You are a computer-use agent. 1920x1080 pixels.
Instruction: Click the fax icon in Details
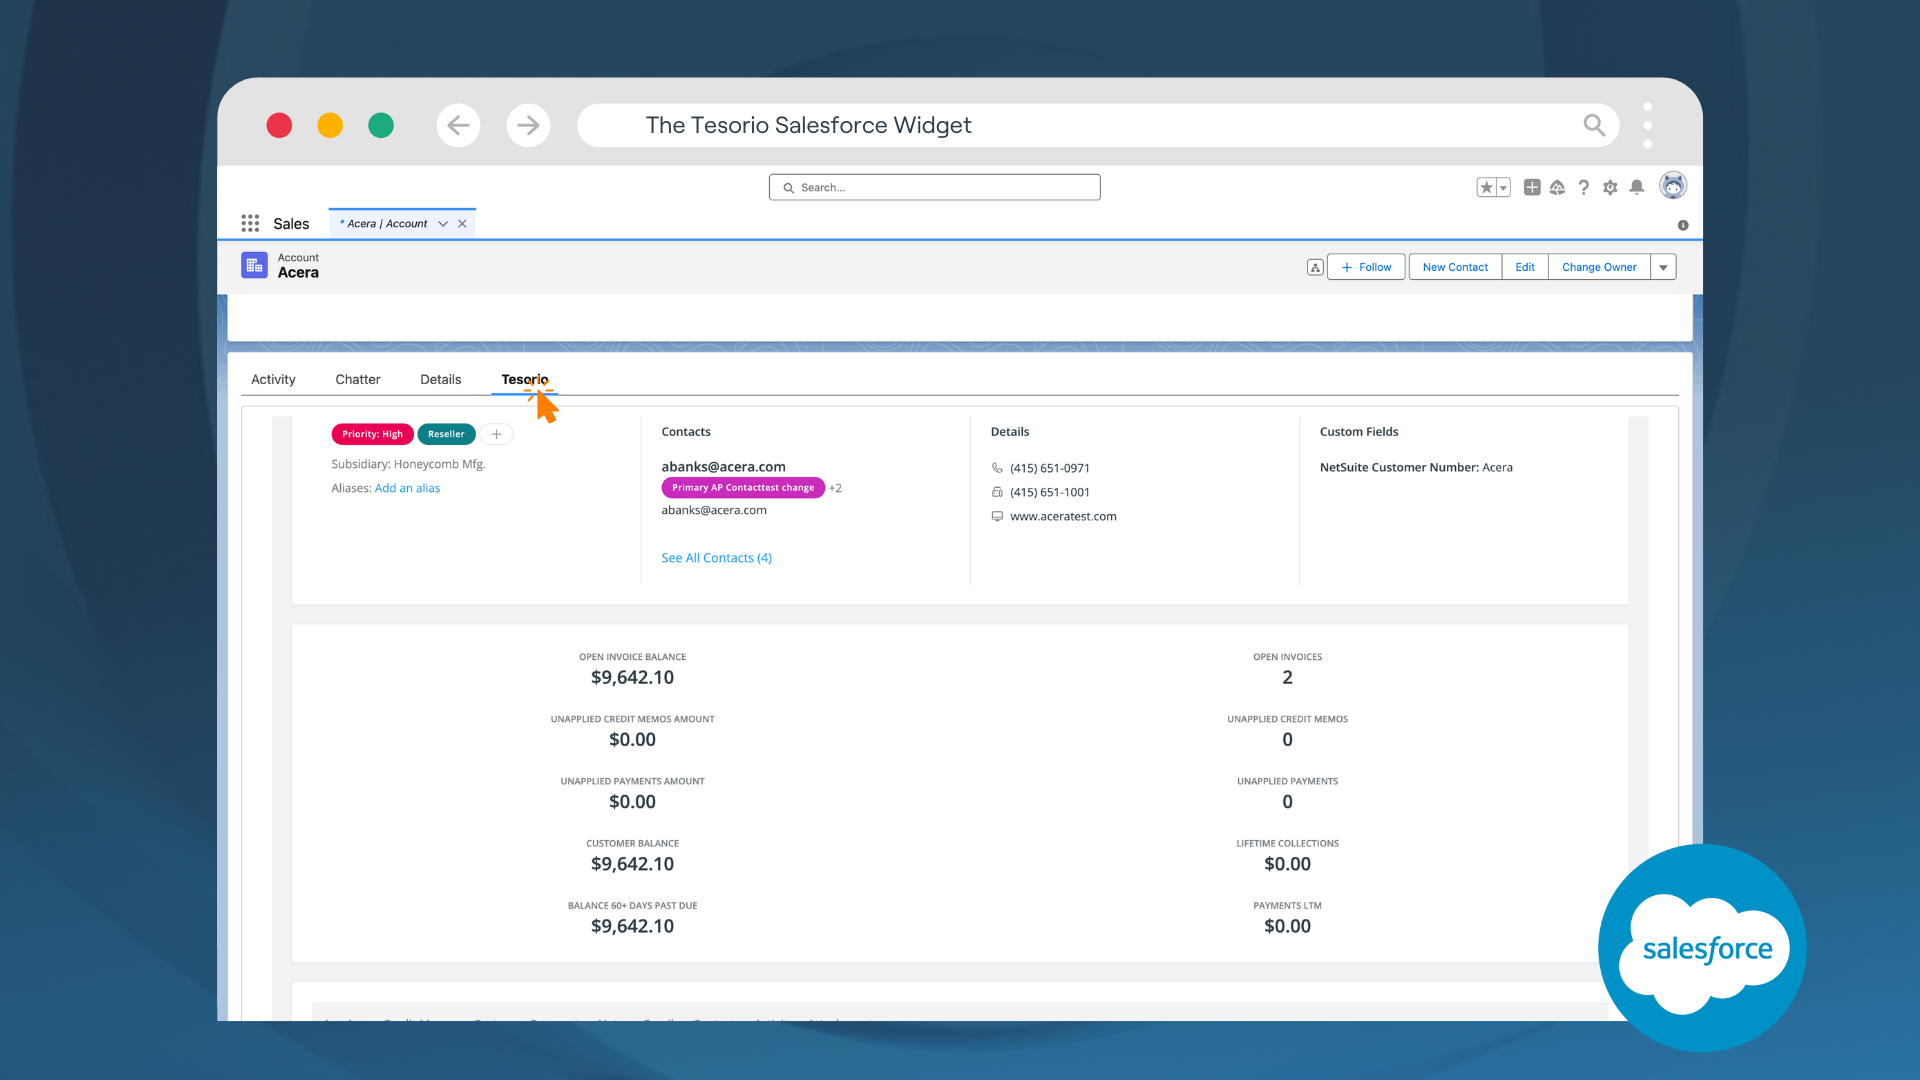(x=997, y=492)
